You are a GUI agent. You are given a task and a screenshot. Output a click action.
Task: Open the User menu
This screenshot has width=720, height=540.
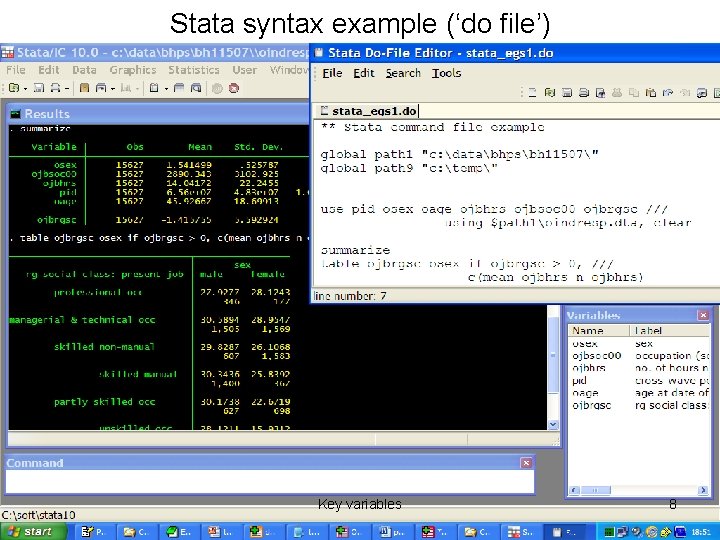point(244,70)
